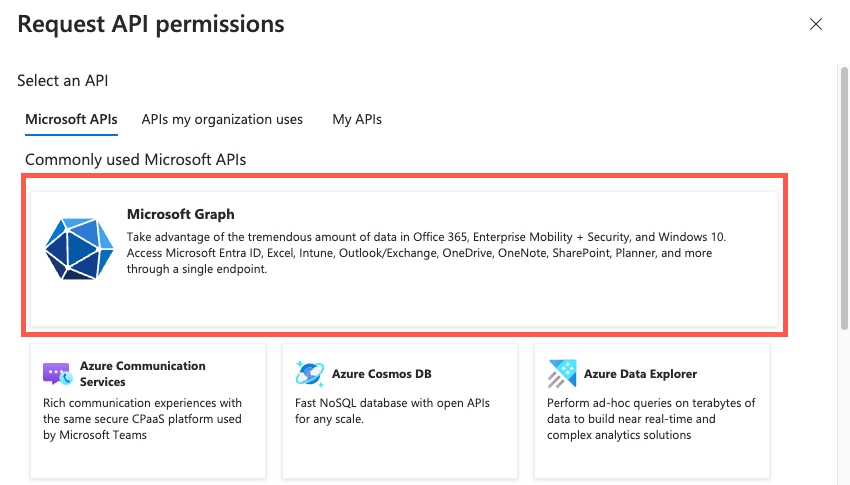
Task: Close the Request API permissions panel
Action: click(816, 24)
